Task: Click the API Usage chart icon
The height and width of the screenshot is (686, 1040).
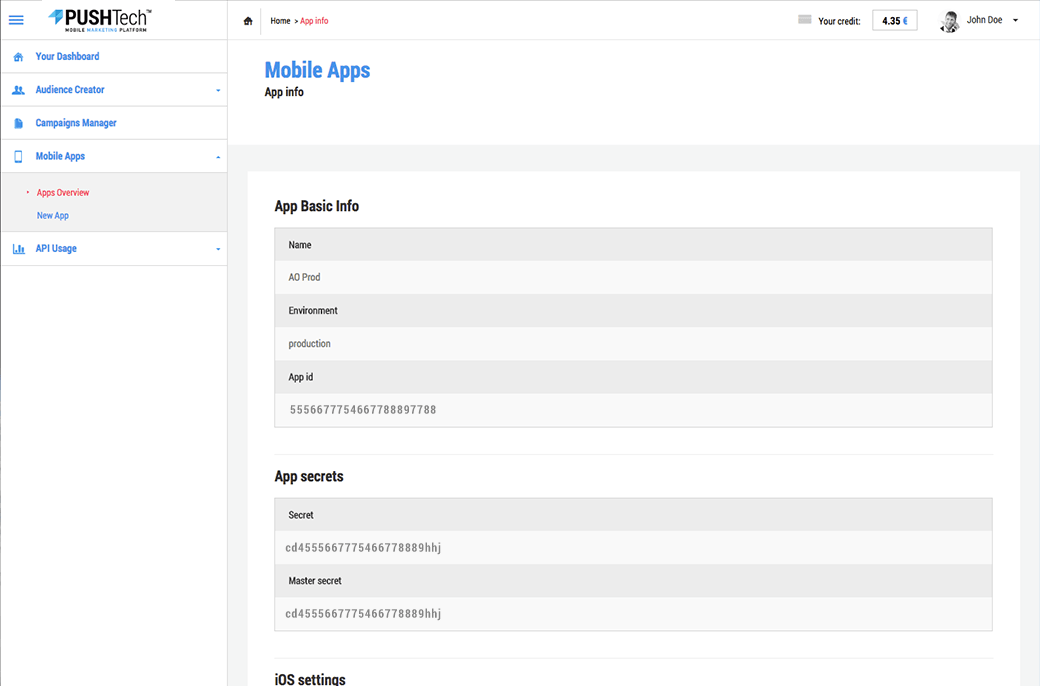Action: [x=19, y=249]
